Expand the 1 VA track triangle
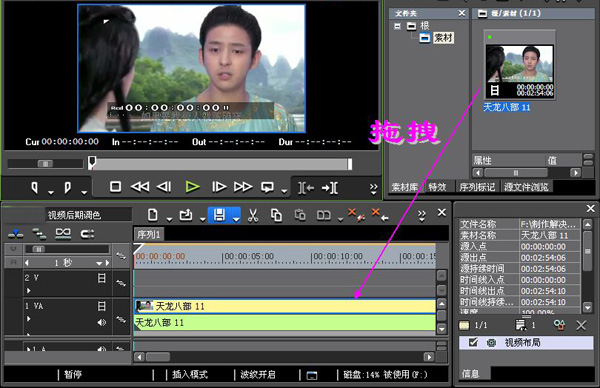The image size is (600, 388). pos(28,318)
